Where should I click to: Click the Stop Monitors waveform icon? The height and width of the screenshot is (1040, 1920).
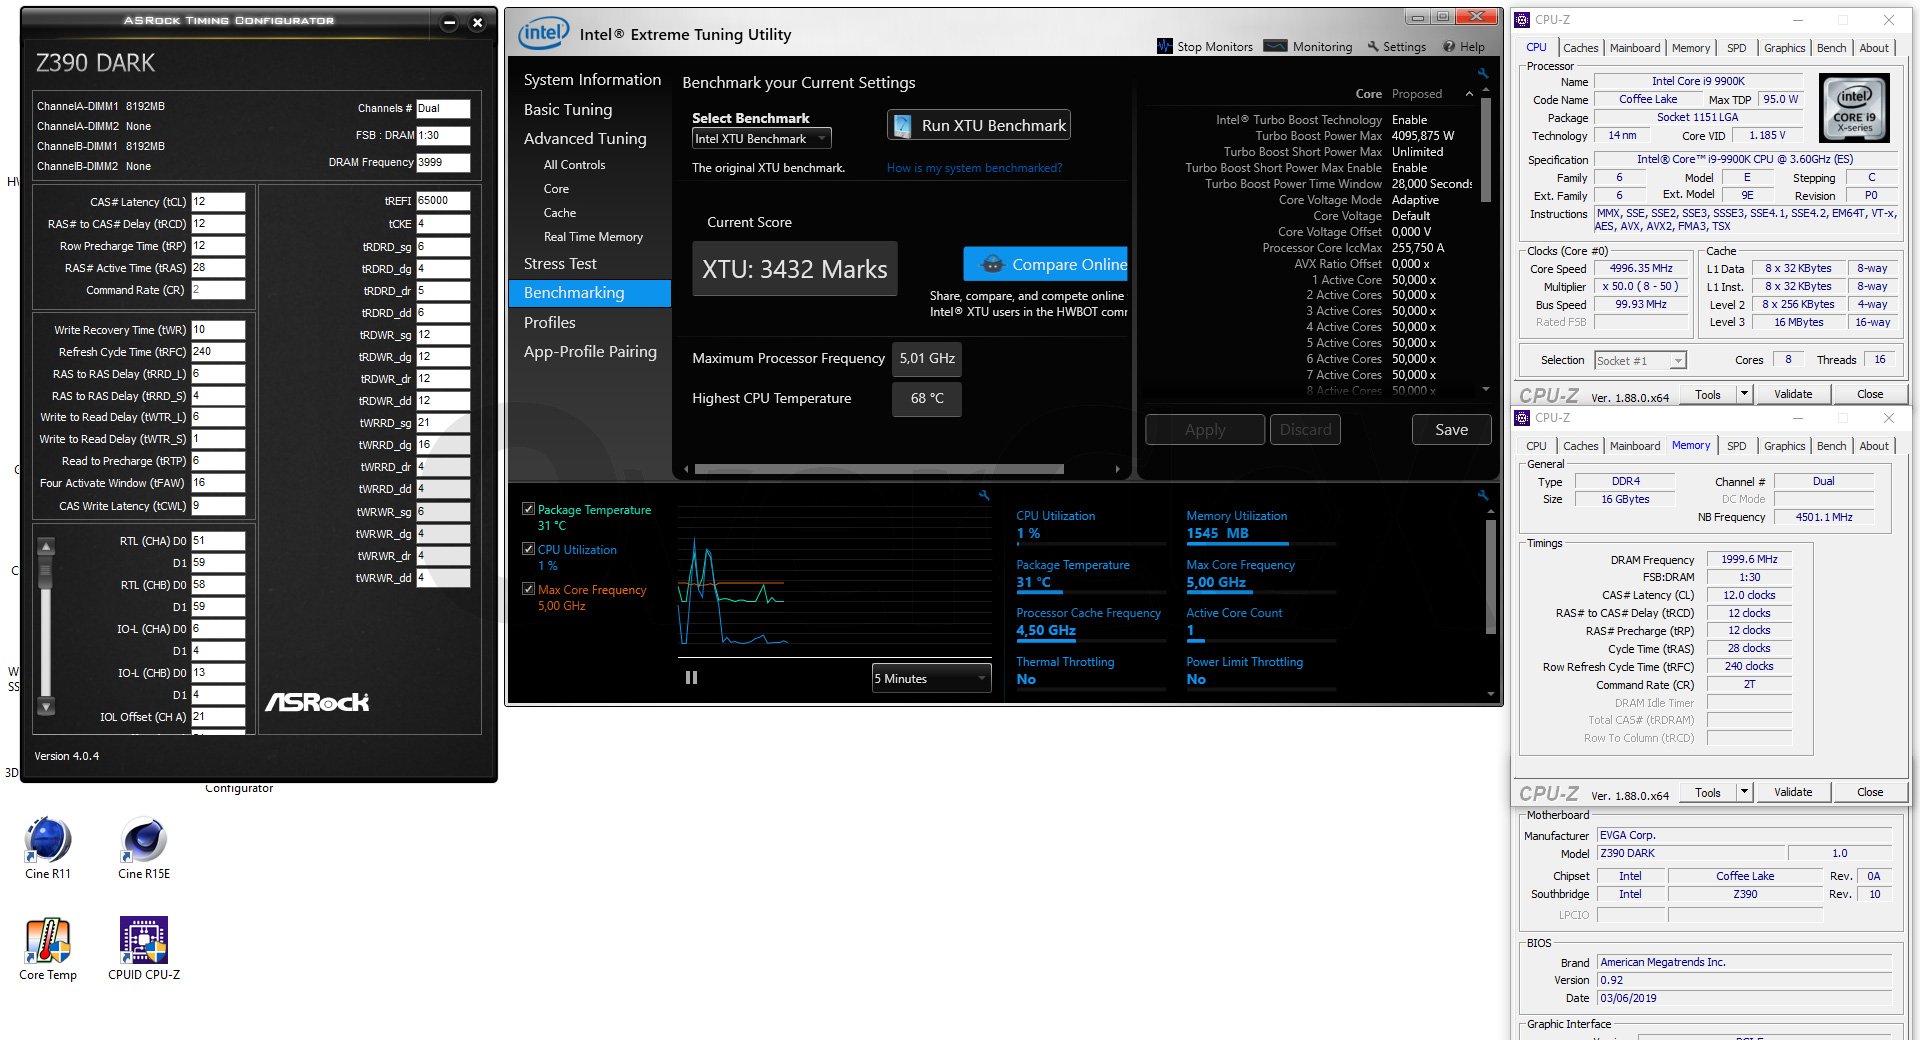1164,46
